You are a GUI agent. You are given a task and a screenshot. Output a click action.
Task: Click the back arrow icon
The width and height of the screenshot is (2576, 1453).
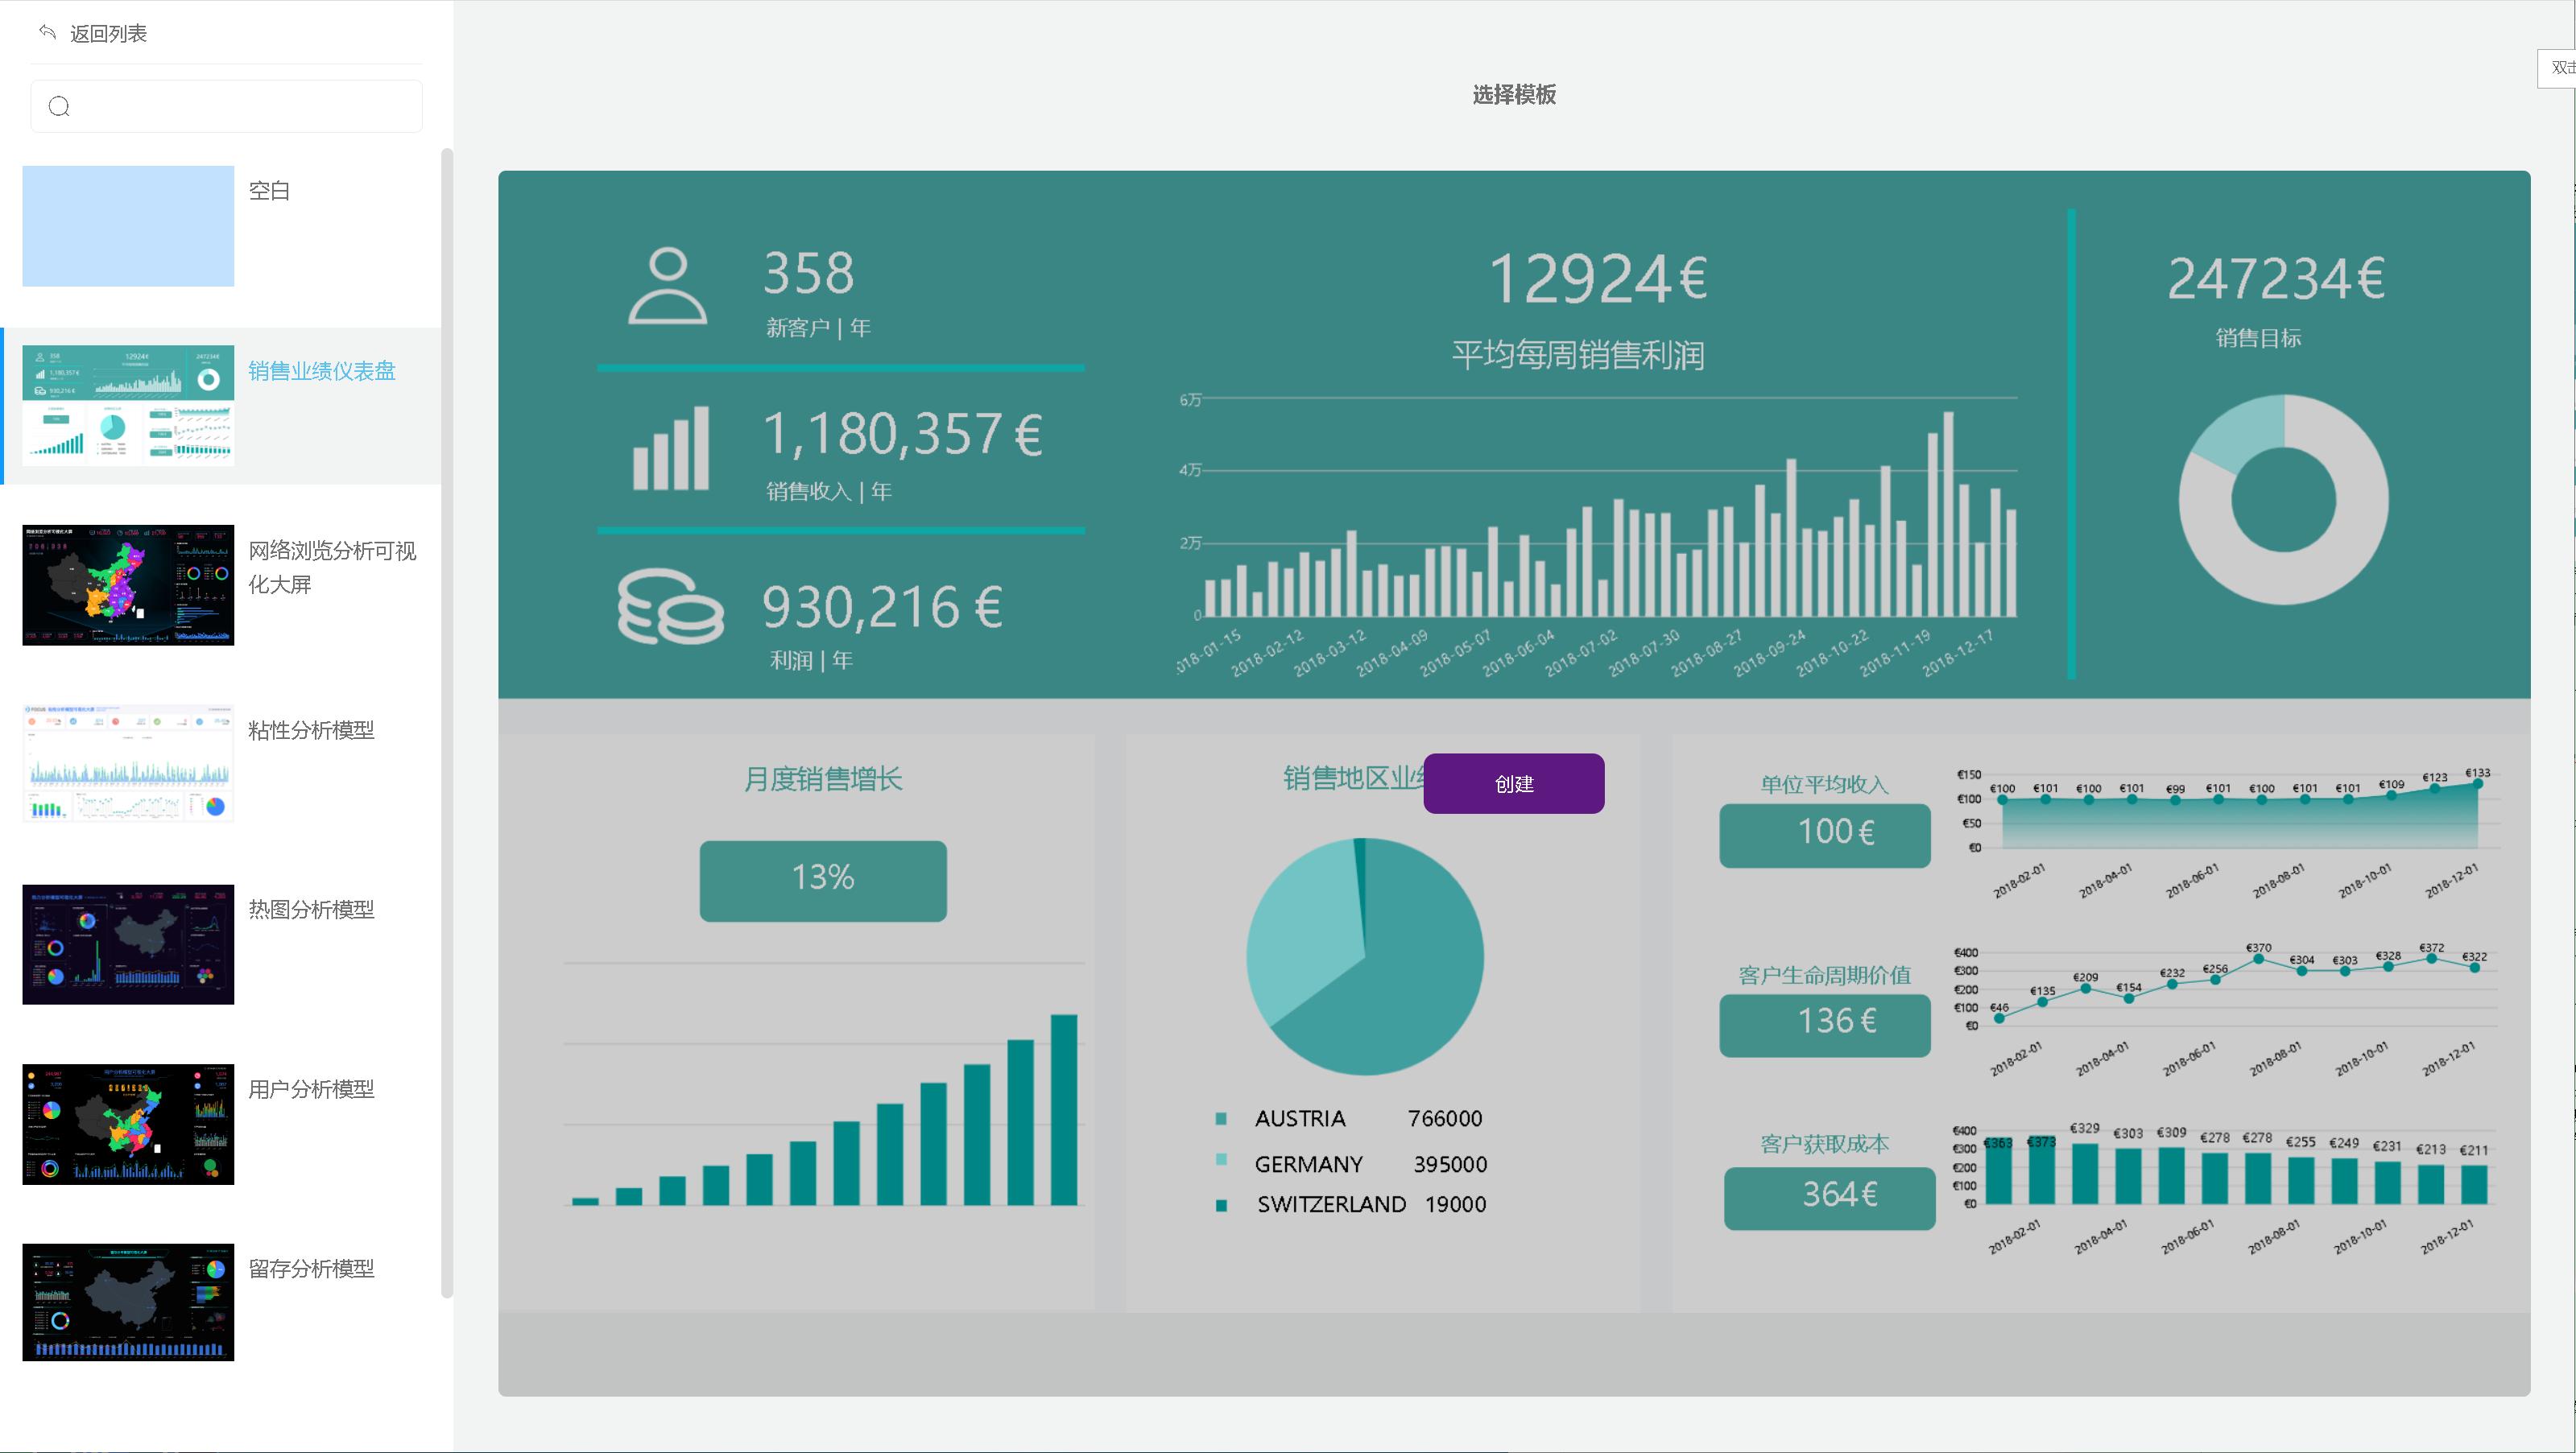[x=47, y=32]
